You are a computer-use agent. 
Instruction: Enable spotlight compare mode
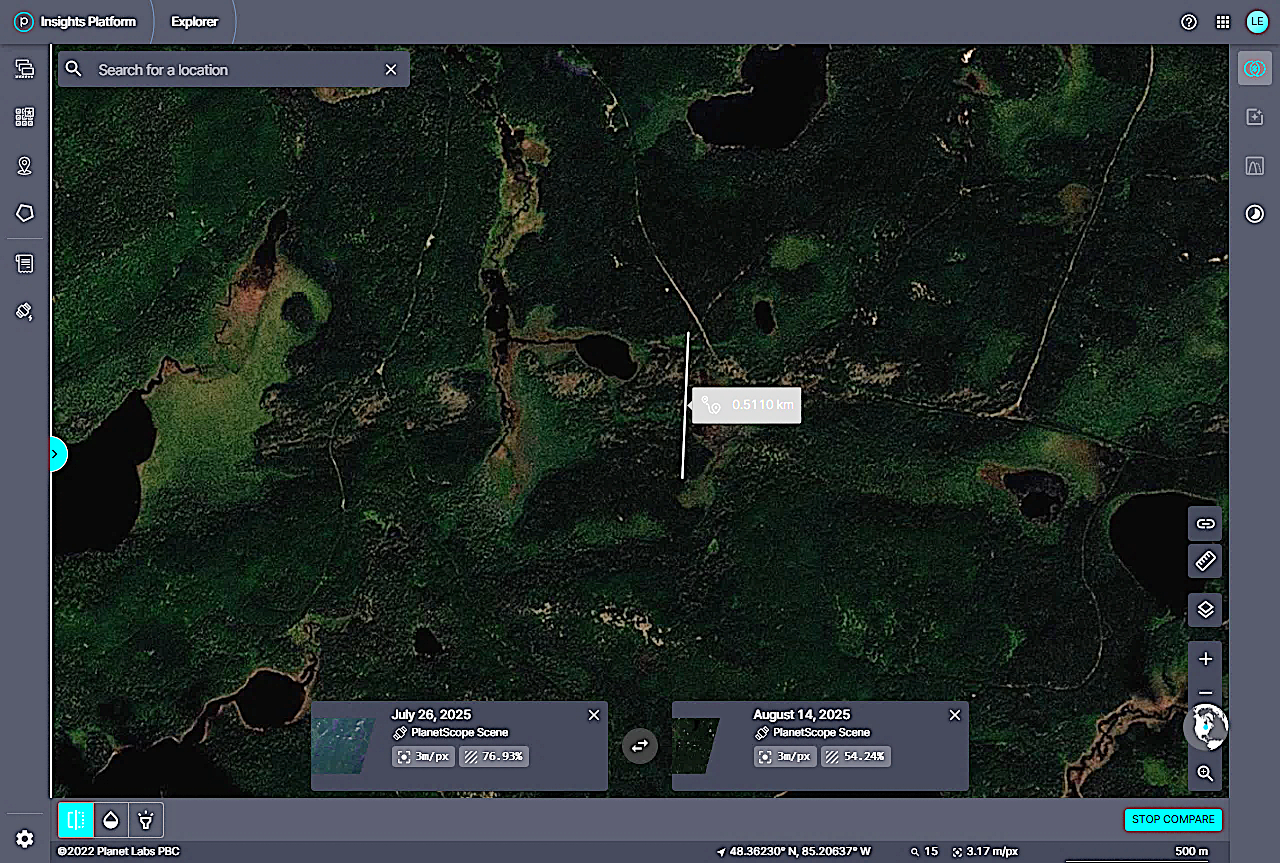coord(146,820)
